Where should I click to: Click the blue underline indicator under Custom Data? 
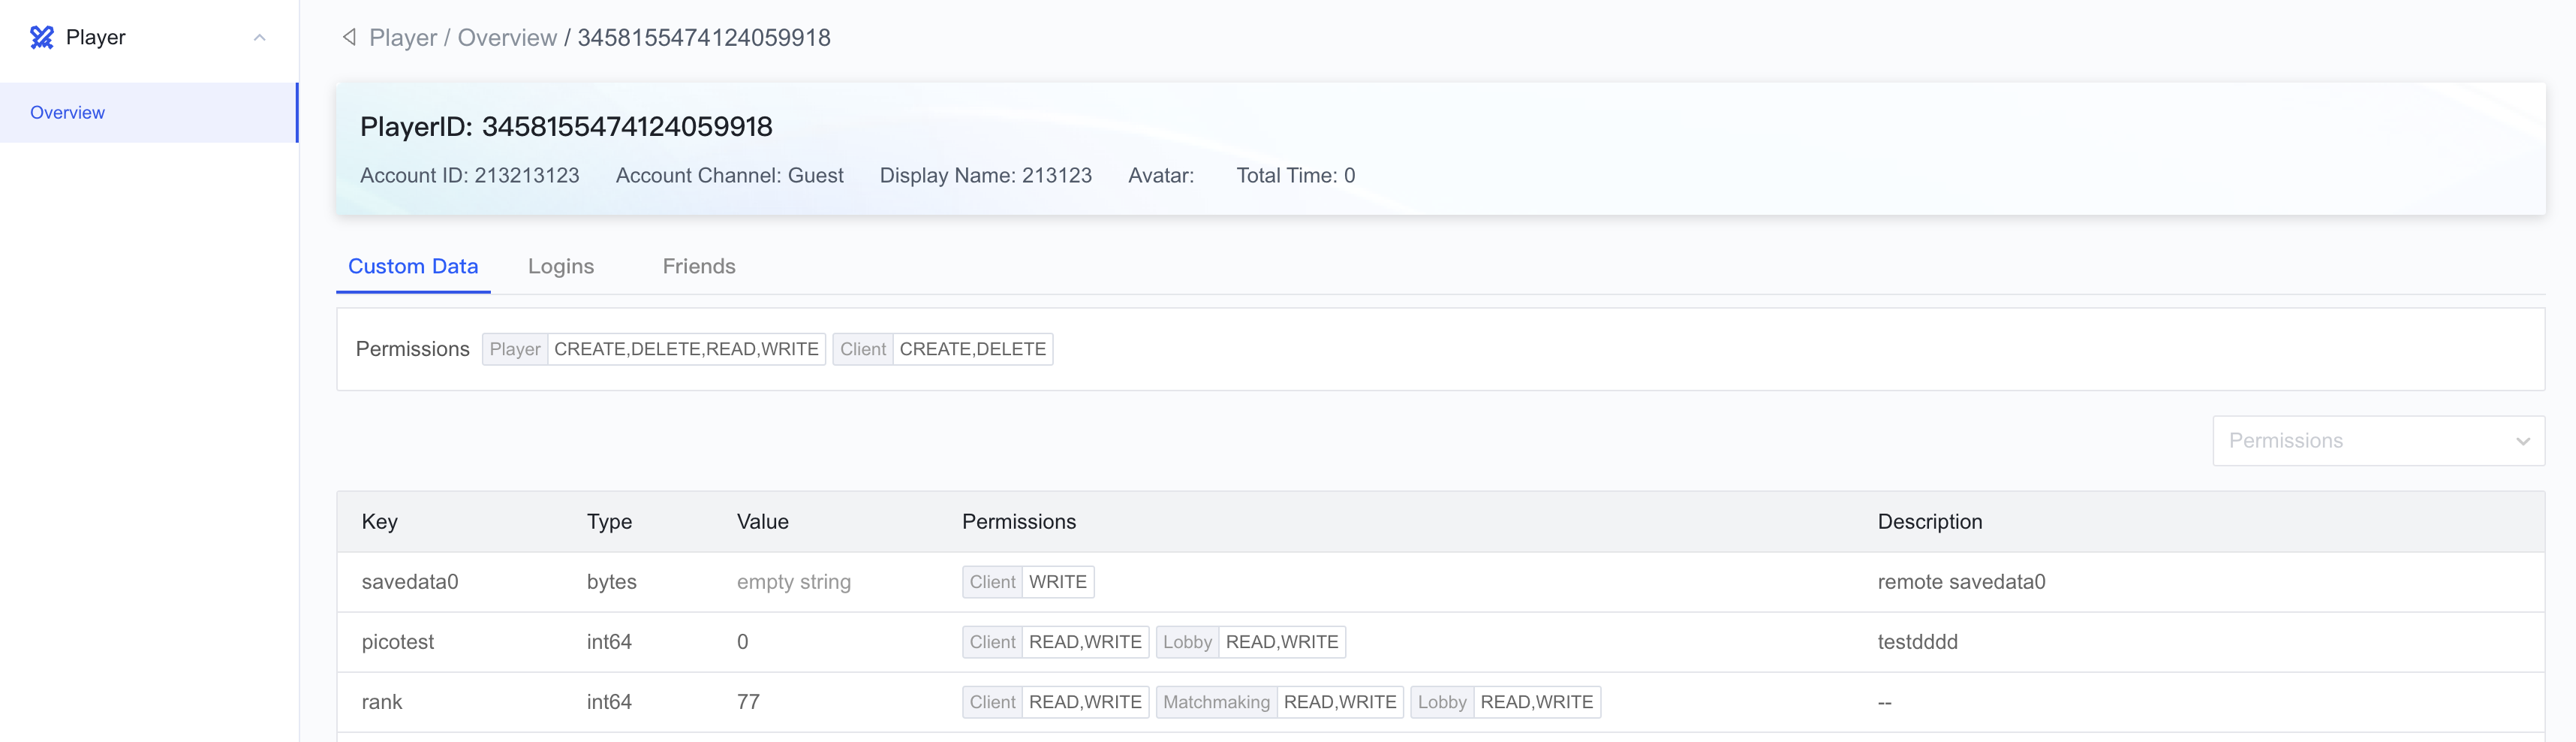tap(413, 292)
